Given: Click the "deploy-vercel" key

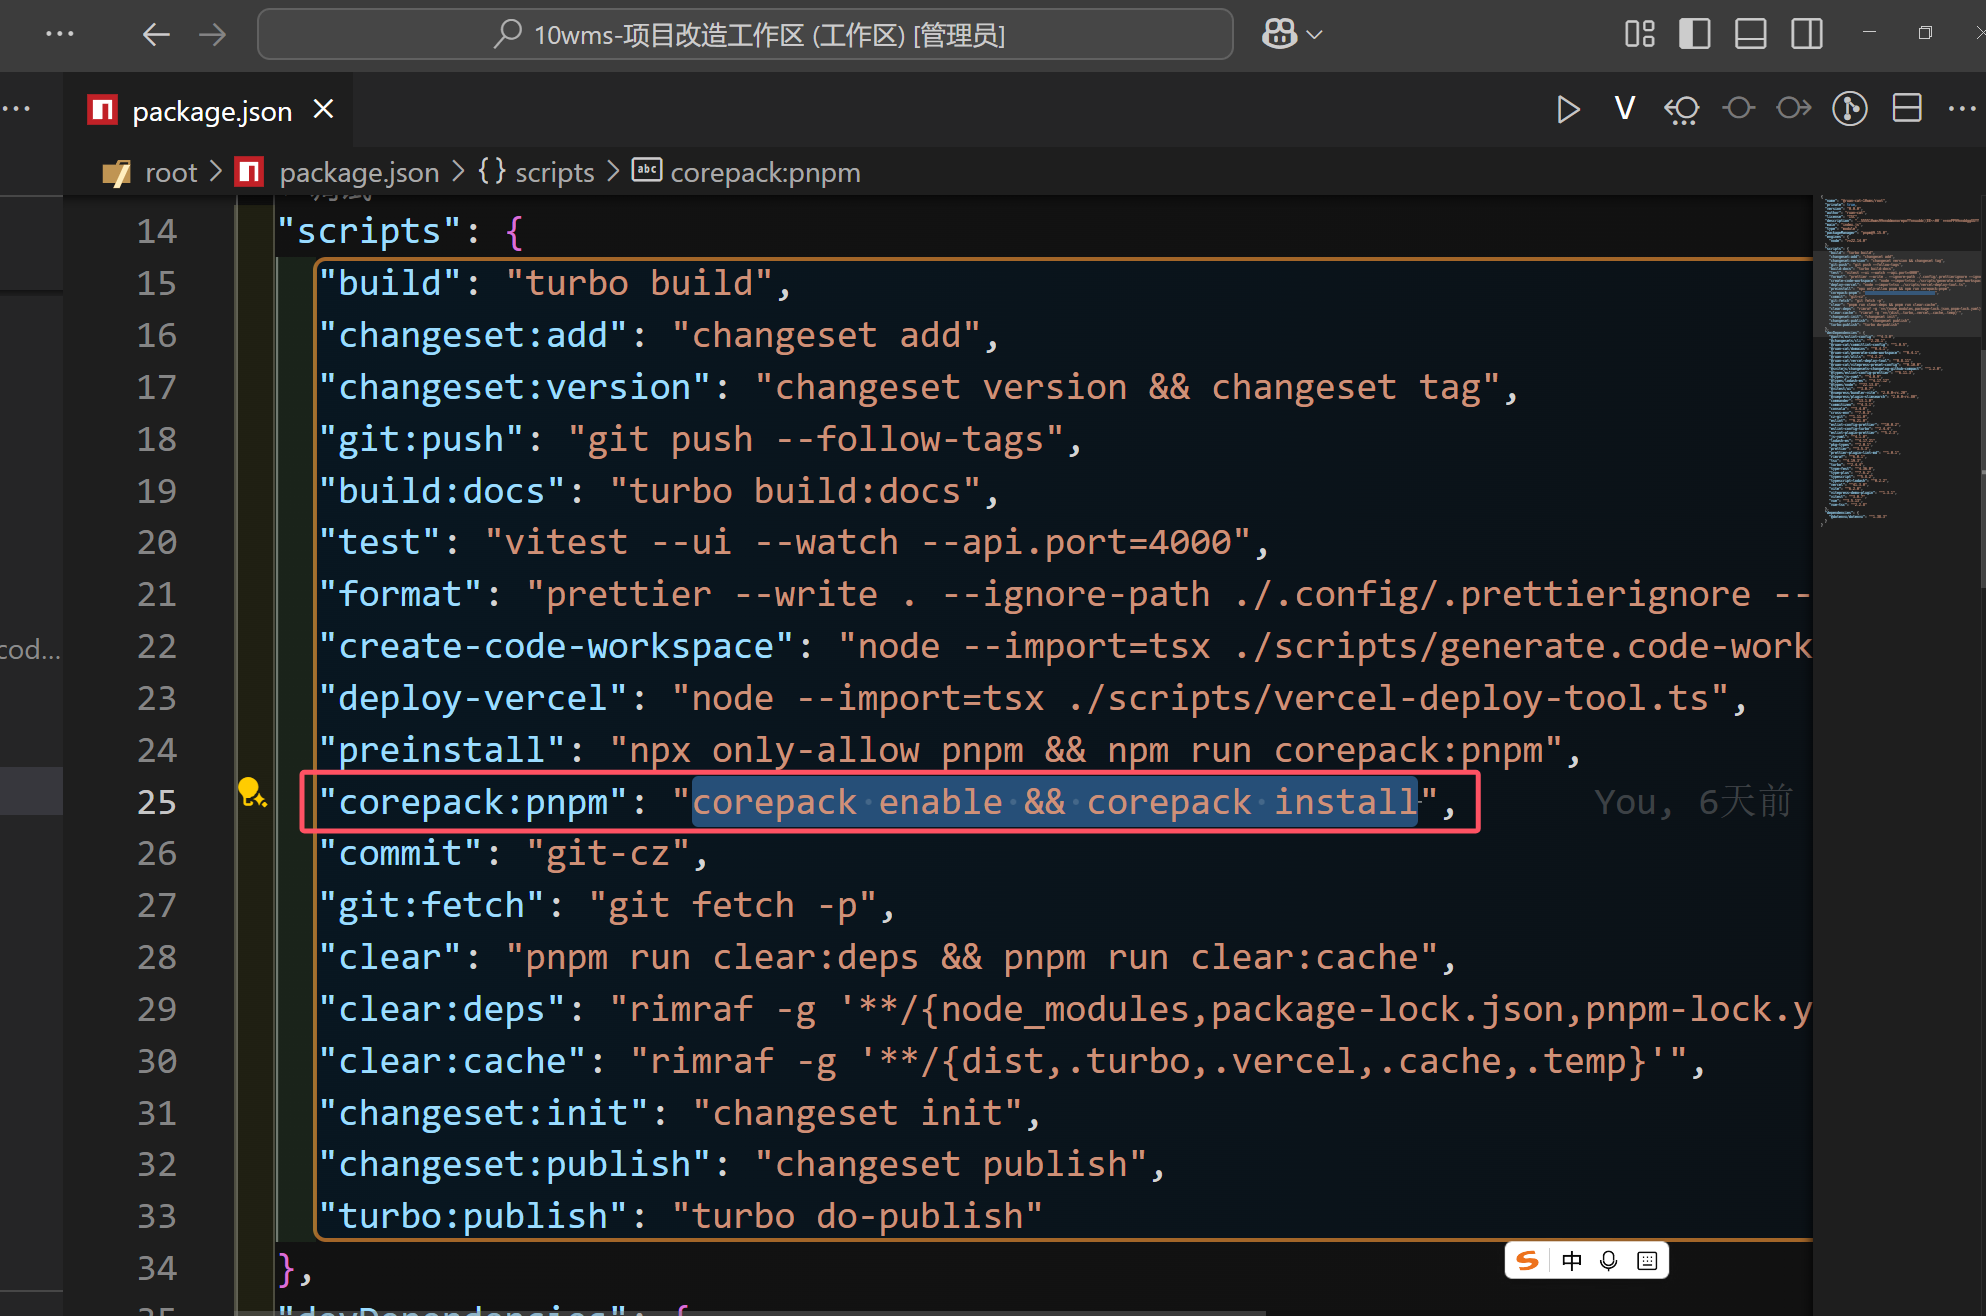Looking at the screenshot, I should point(474,698).
